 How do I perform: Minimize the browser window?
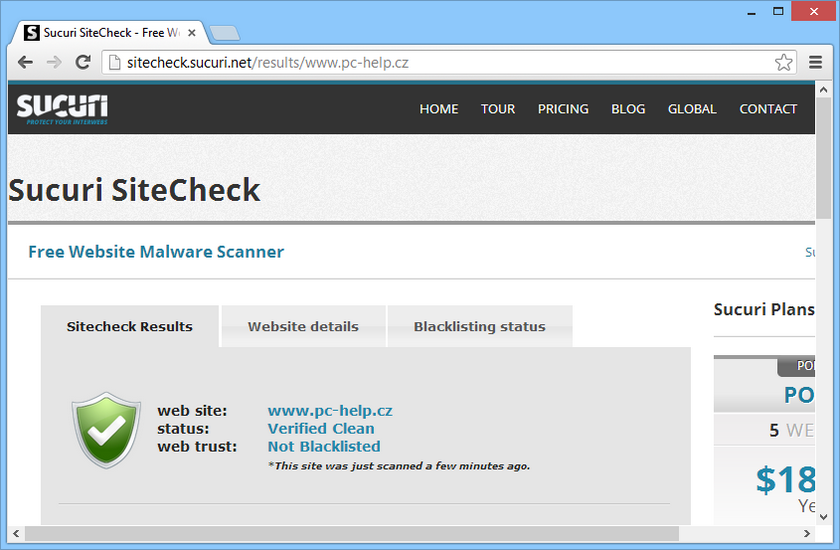pyautogui.click(x=751, y=11)
